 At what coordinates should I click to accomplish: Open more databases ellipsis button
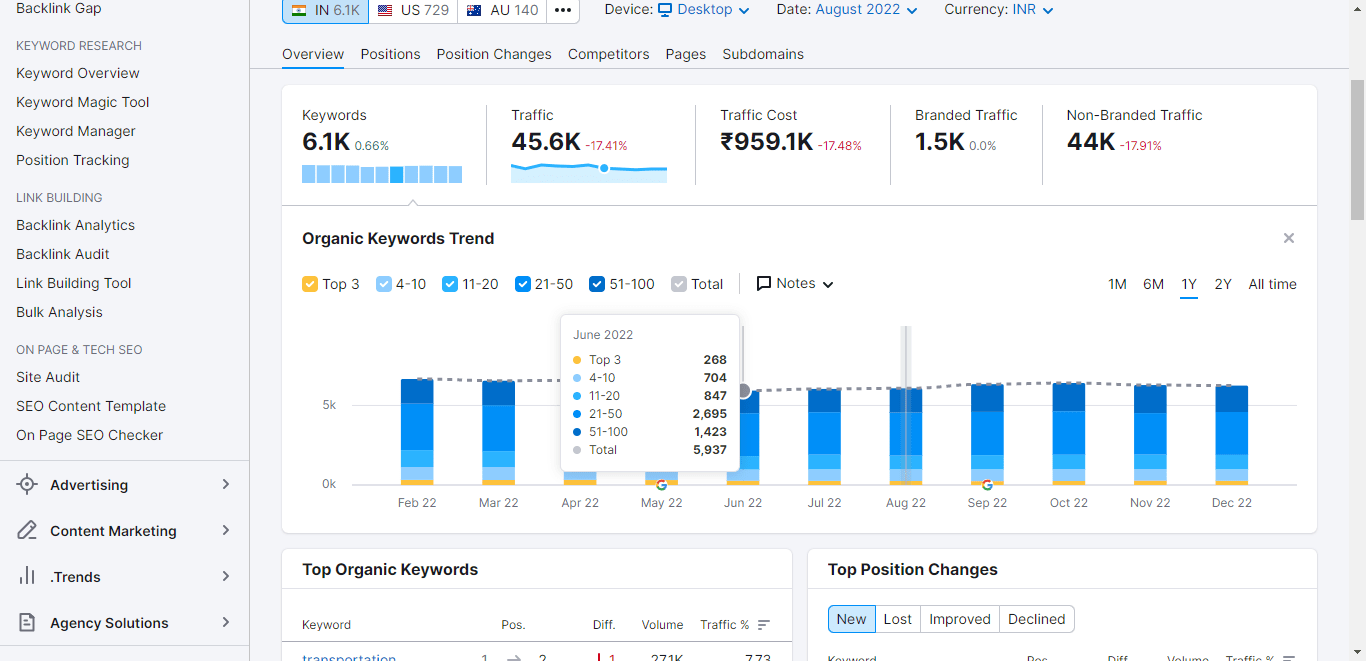[563, 10]
